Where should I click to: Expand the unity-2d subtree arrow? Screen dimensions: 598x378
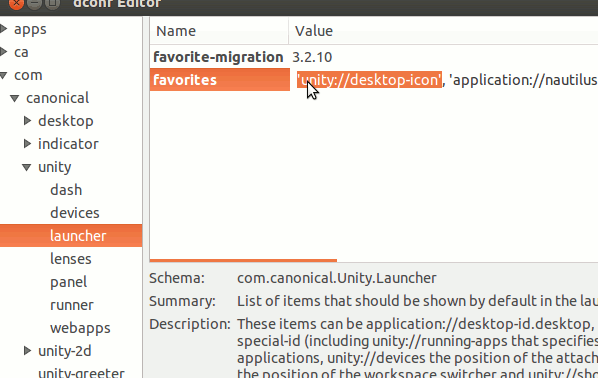(27, 351)
